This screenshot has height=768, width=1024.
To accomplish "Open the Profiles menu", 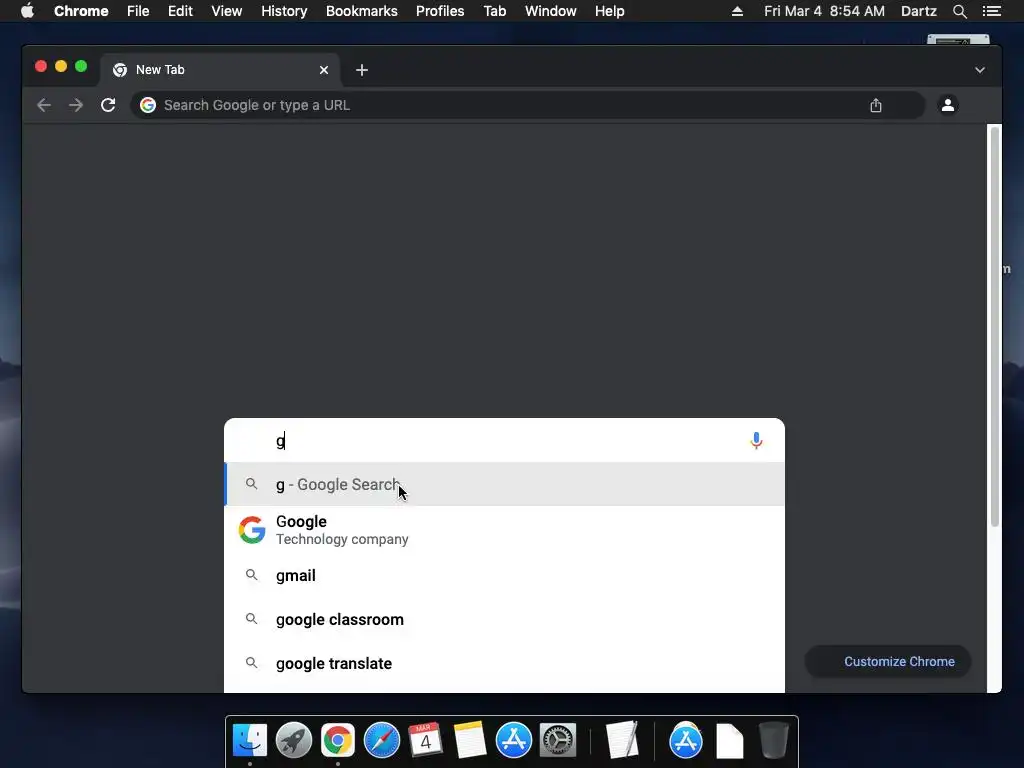I will [440, 11].
